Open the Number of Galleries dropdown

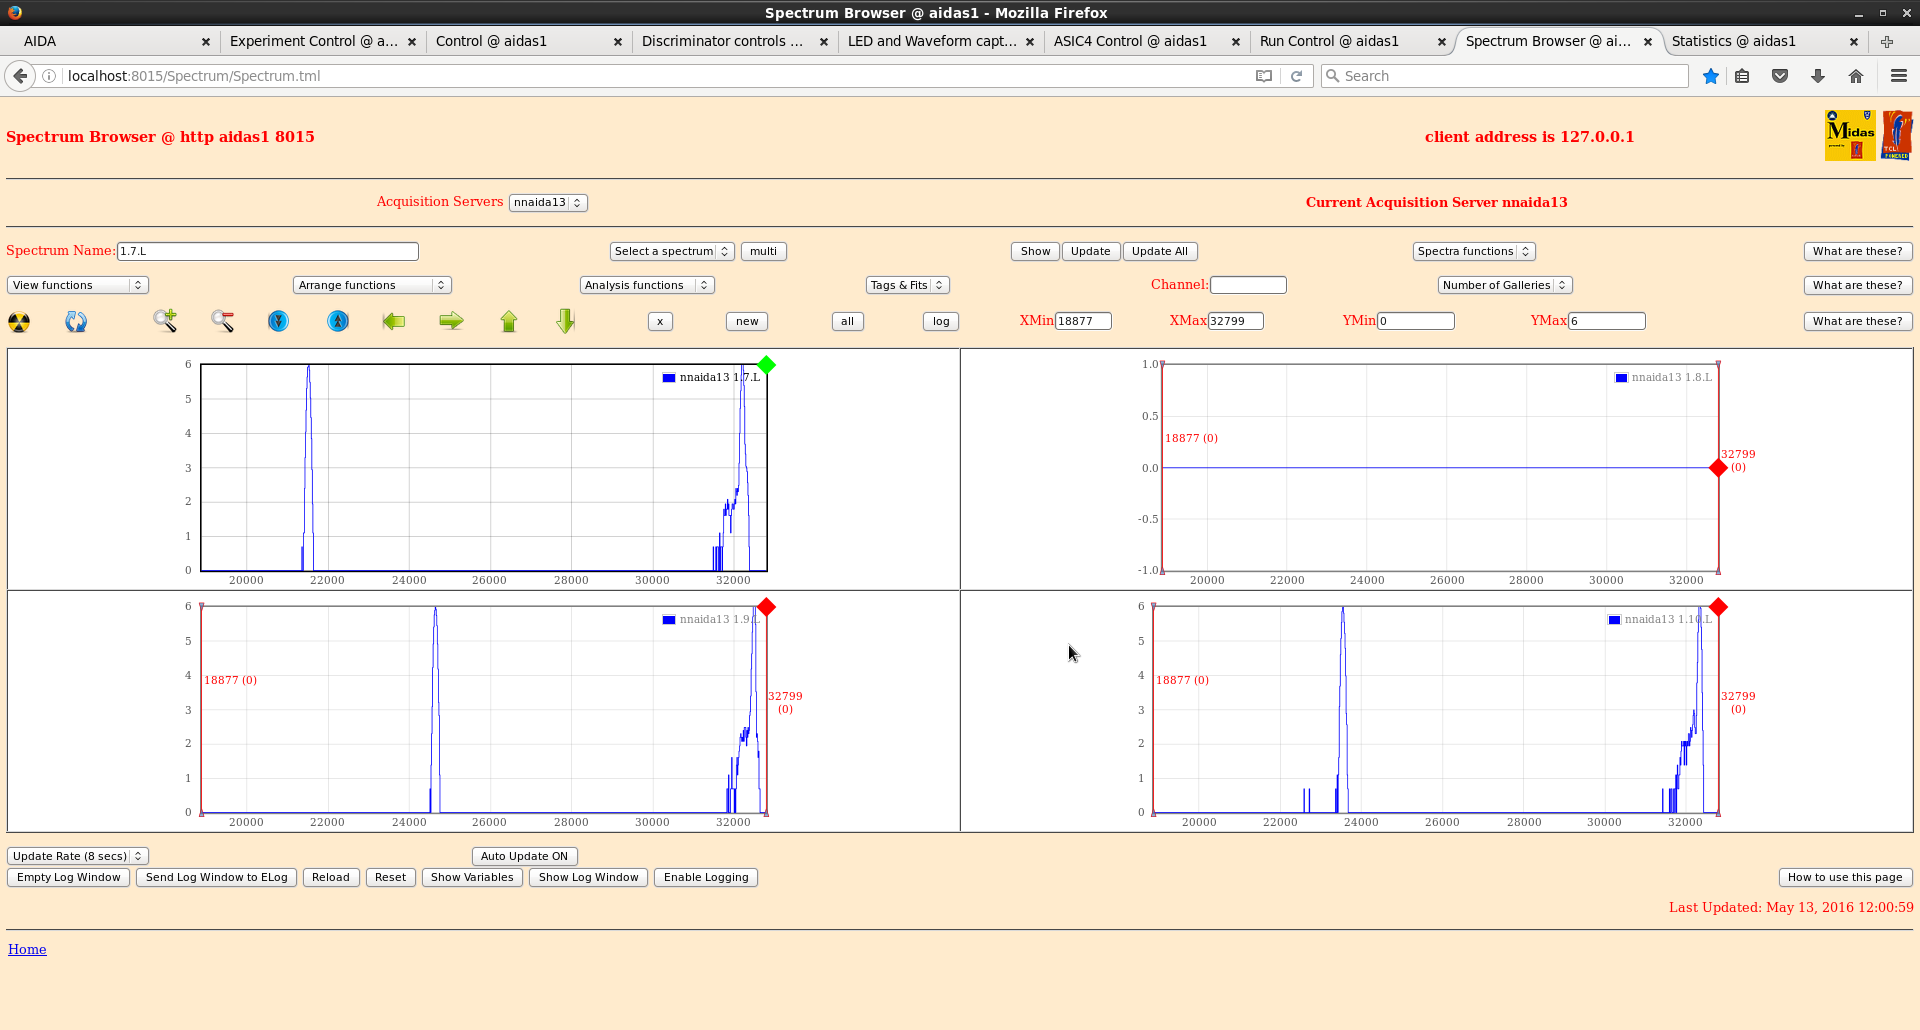(x=1505, y=286)
